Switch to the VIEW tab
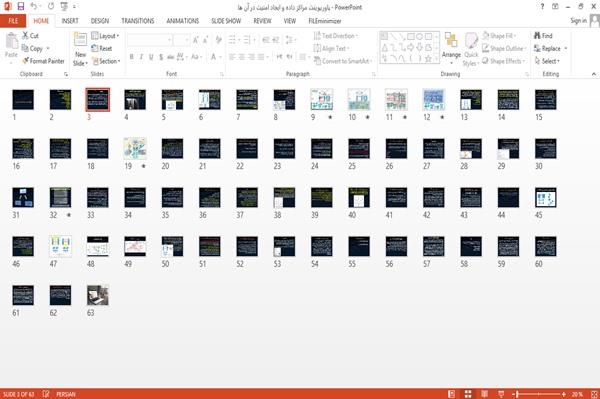Viewport: 600px width, 399px height. [290, 21]
